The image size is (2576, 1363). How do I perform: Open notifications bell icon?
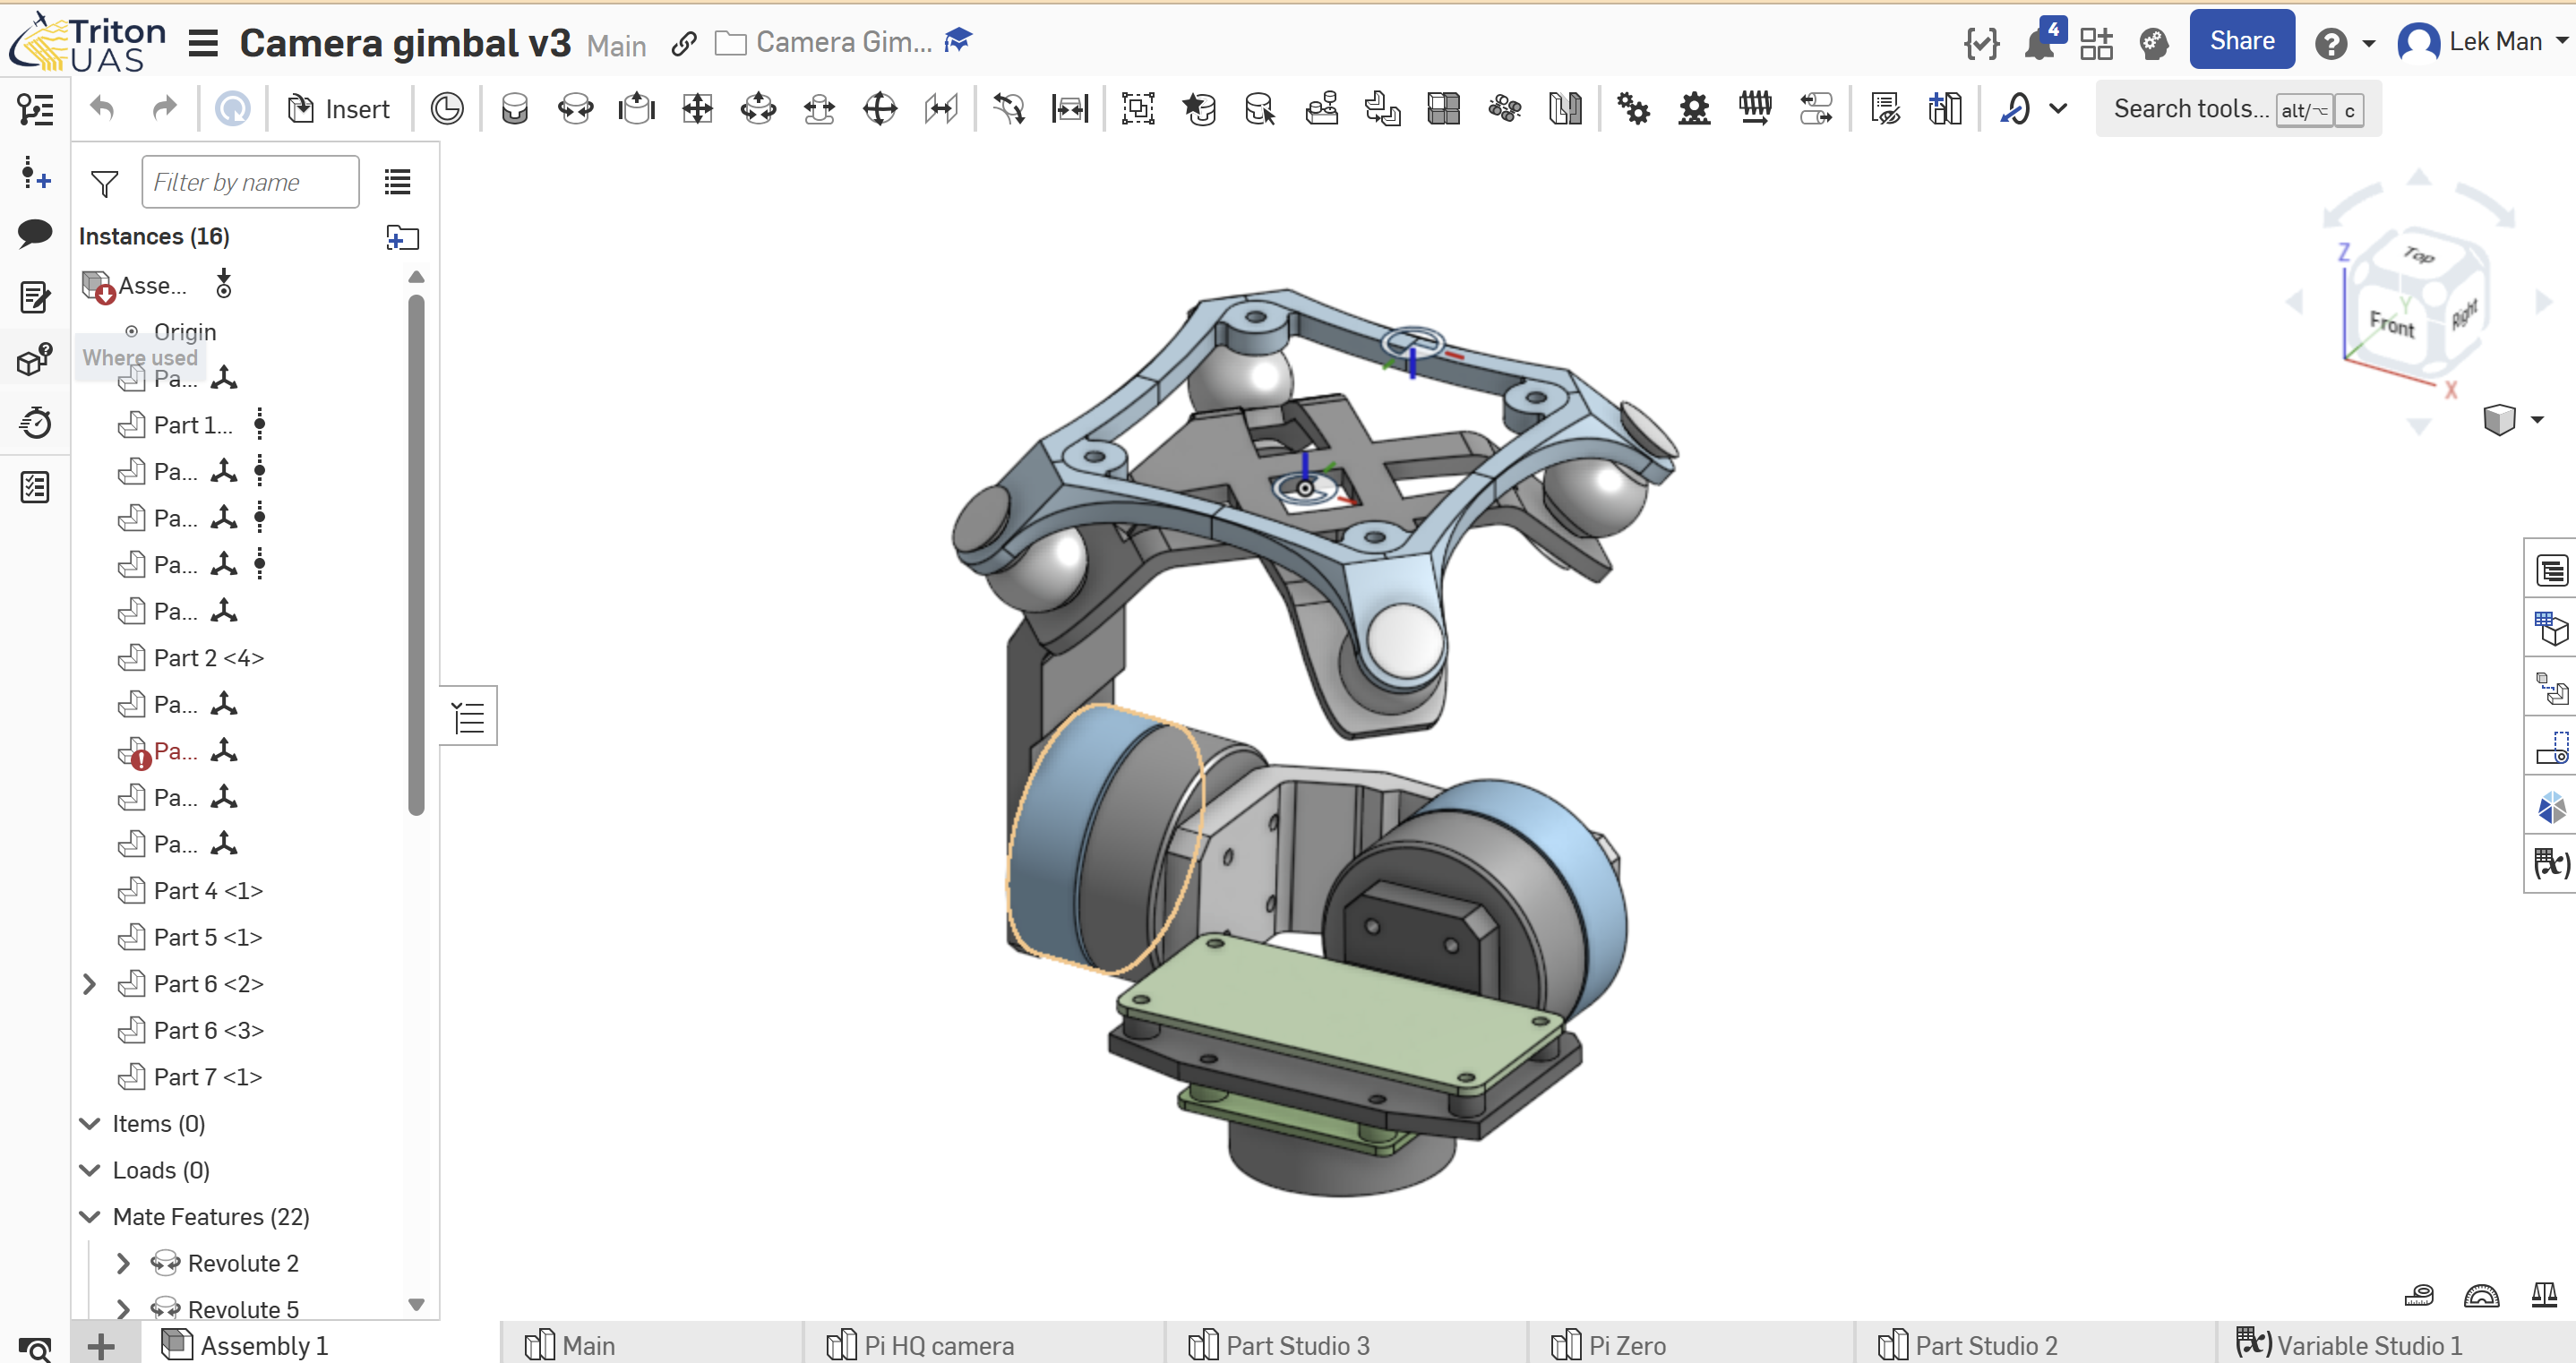coord(2038,43)
